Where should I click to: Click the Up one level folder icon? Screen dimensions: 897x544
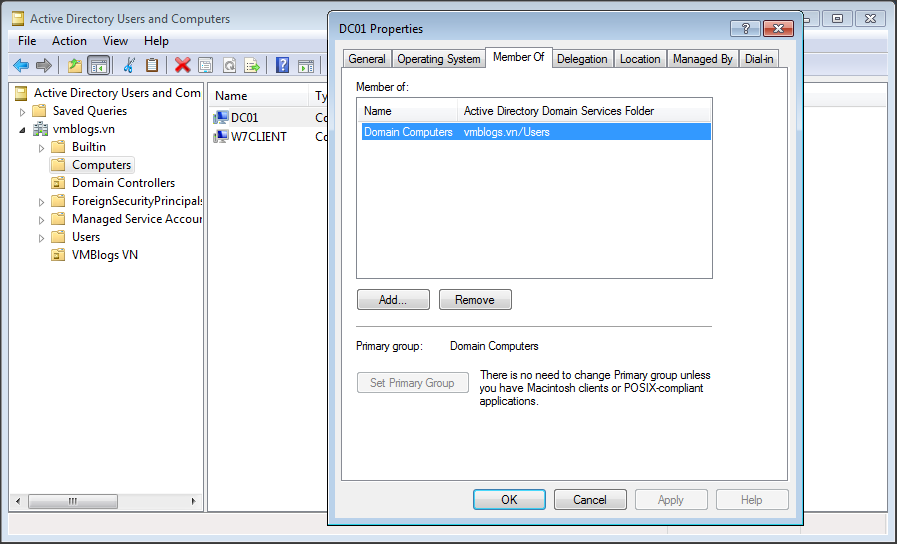coord(74,65)
